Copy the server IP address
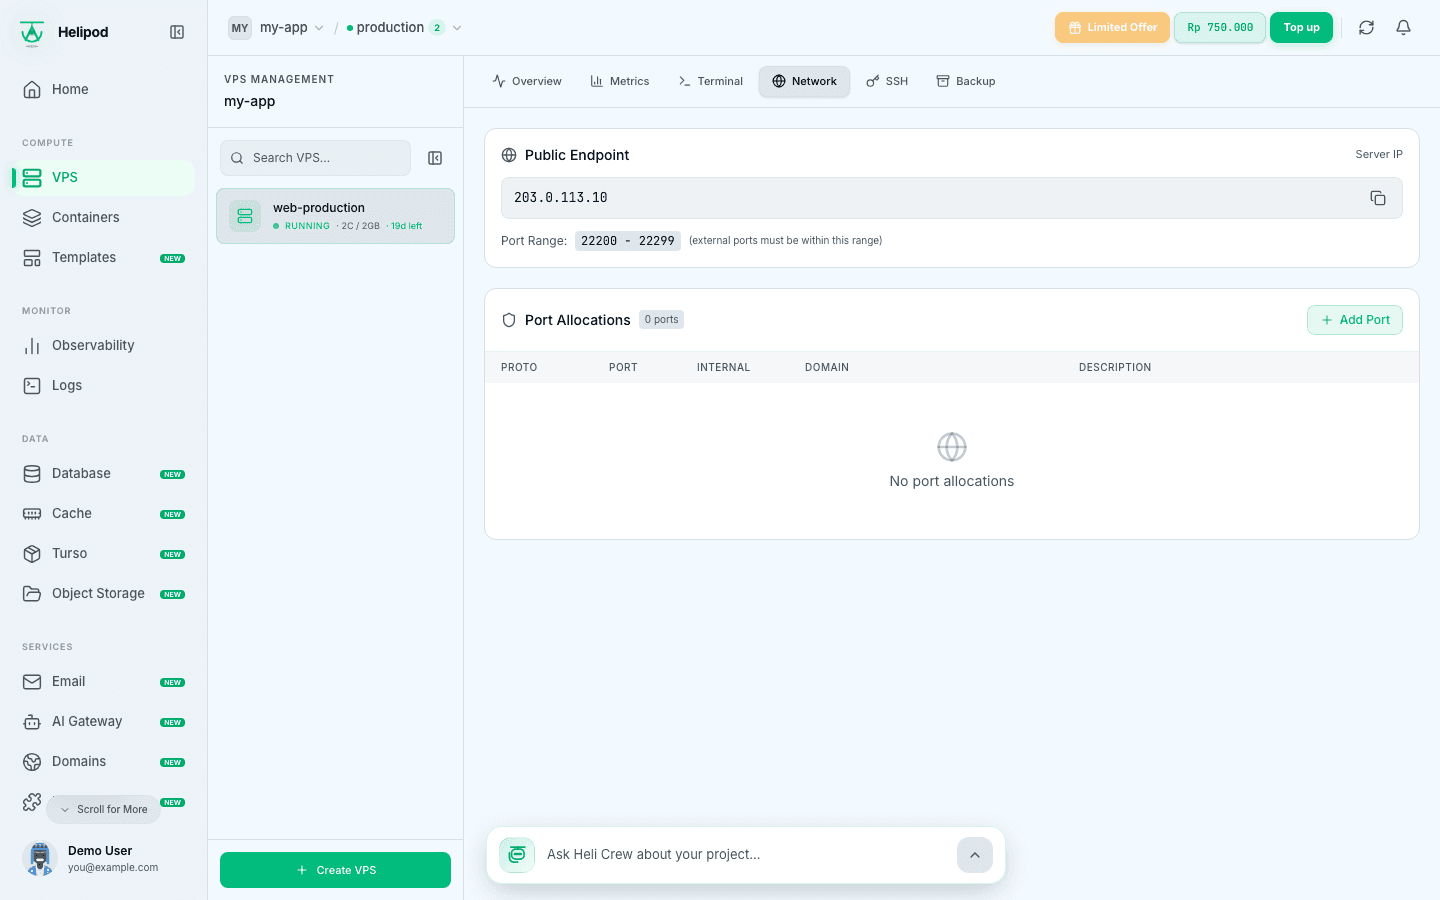 click(x=1378, y=198)
